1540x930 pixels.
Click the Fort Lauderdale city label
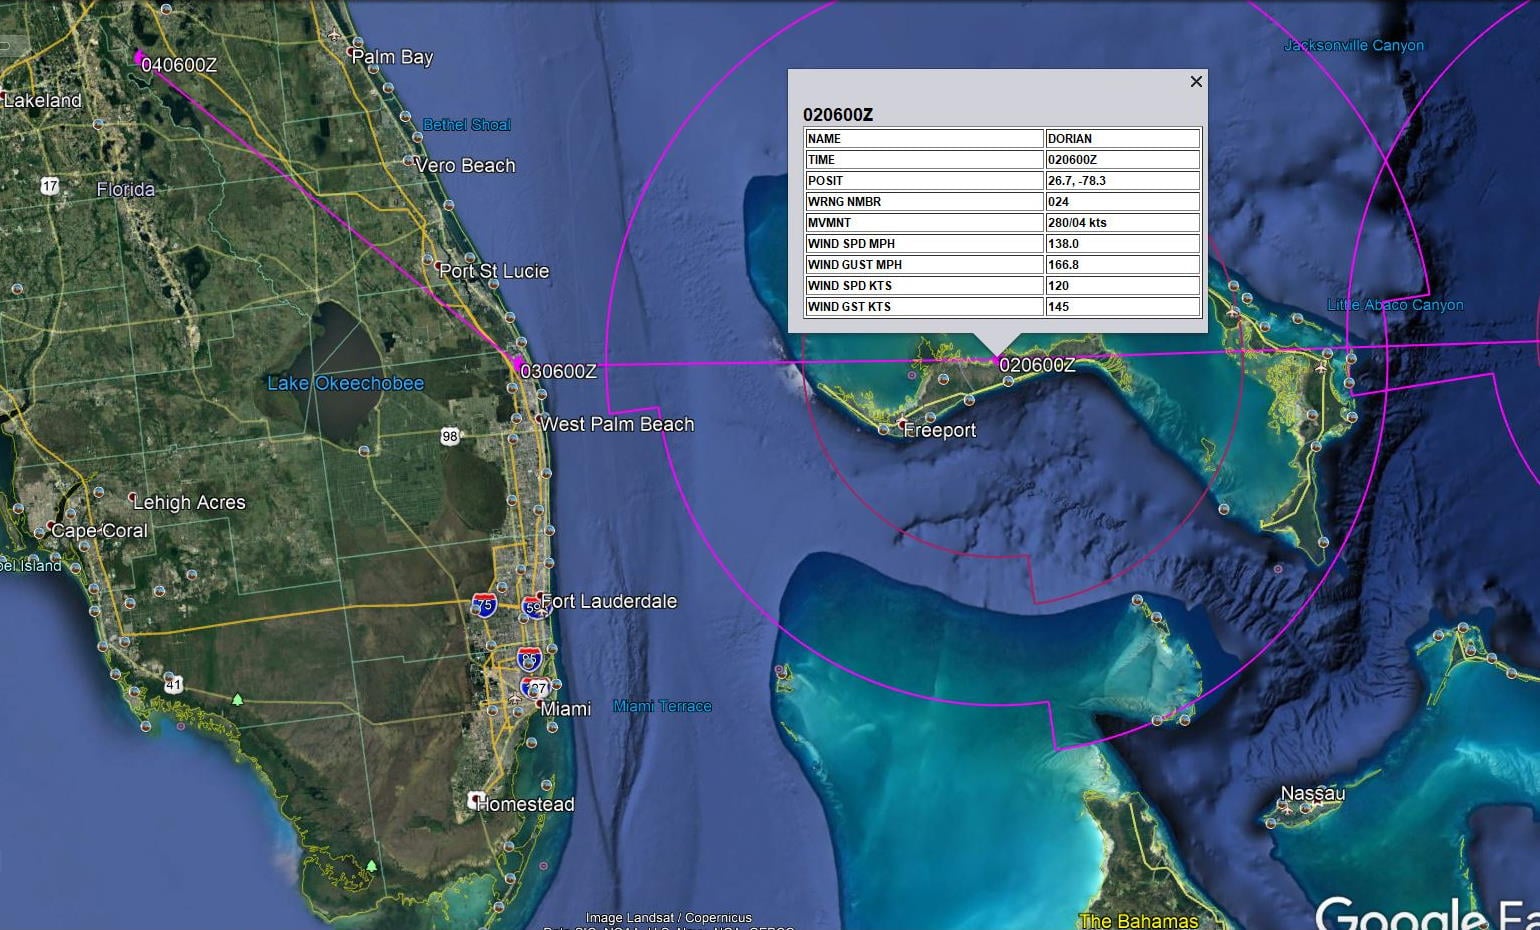click(x=608, y=601)
